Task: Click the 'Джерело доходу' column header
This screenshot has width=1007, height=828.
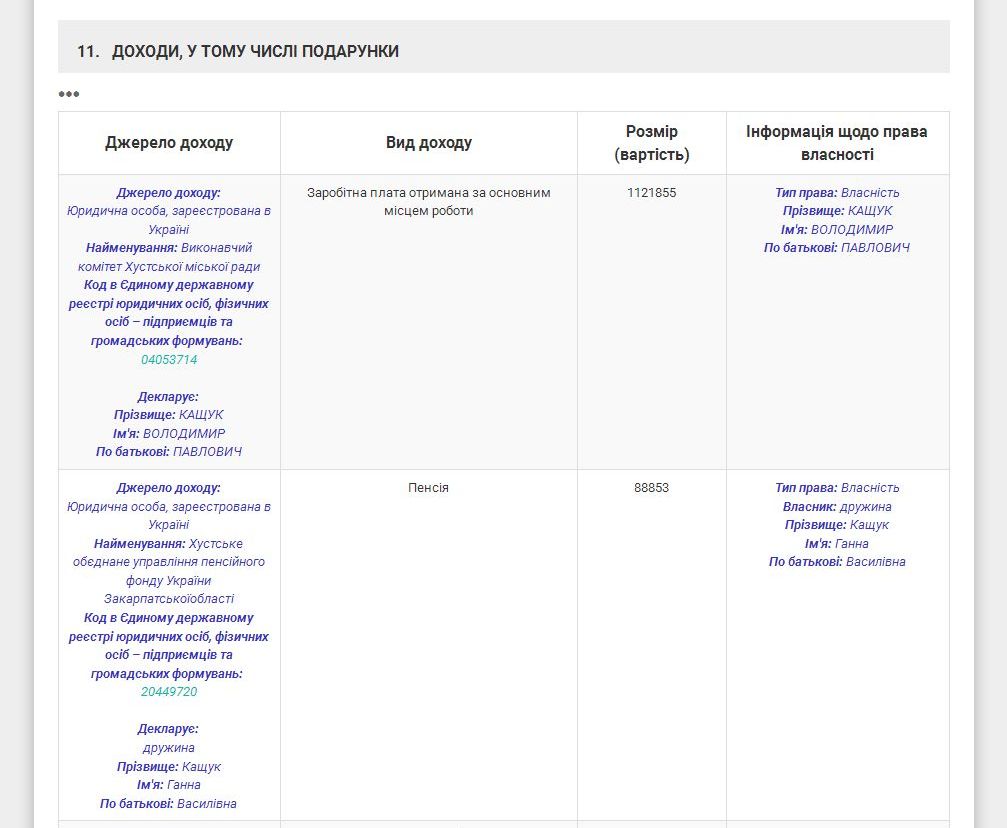Action: point(169,143)
